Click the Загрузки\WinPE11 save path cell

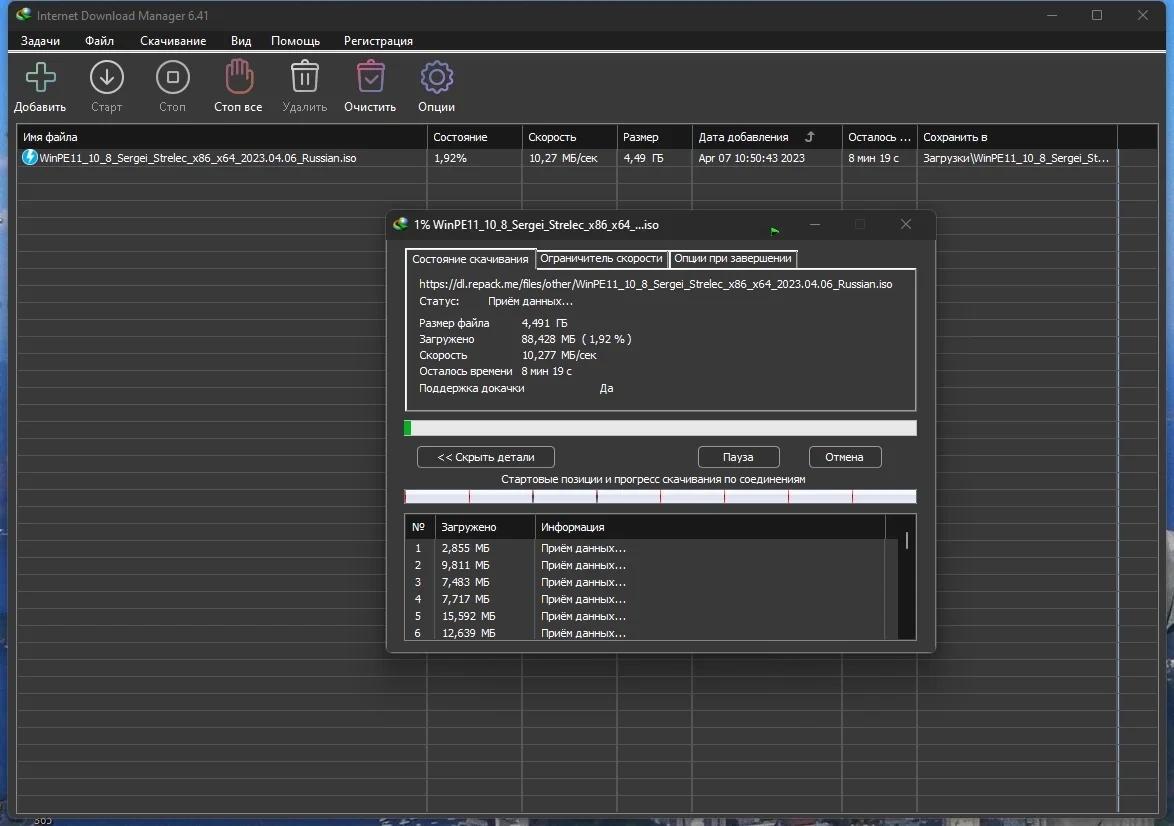coord(1016,158)
